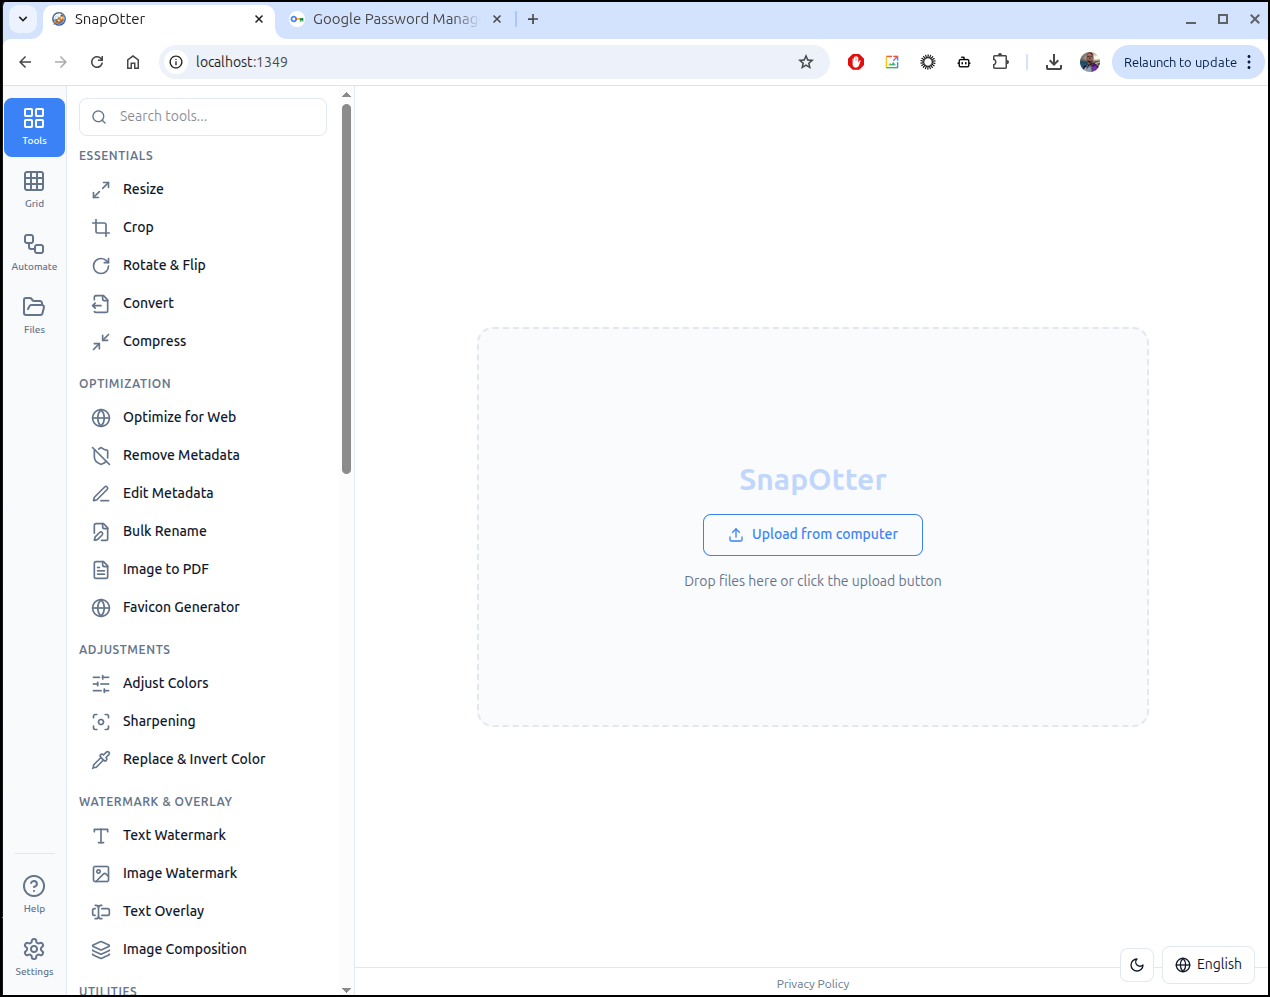The image size is (1270, 997).
Task: Bookmark this page with the star icon
Action: pos(806,62)
